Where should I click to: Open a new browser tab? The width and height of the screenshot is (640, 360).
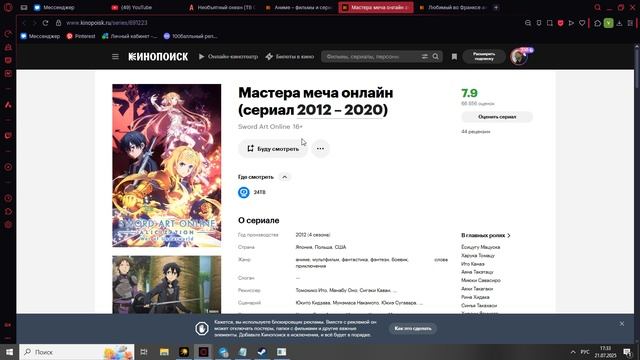point(496,7)
